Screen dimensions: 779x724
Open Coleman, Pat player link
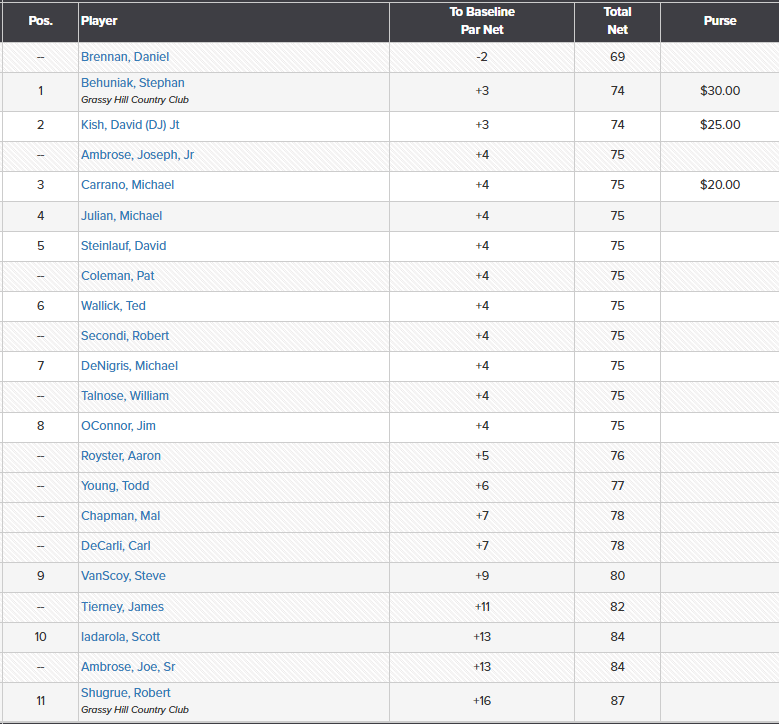tap(117, 276)
